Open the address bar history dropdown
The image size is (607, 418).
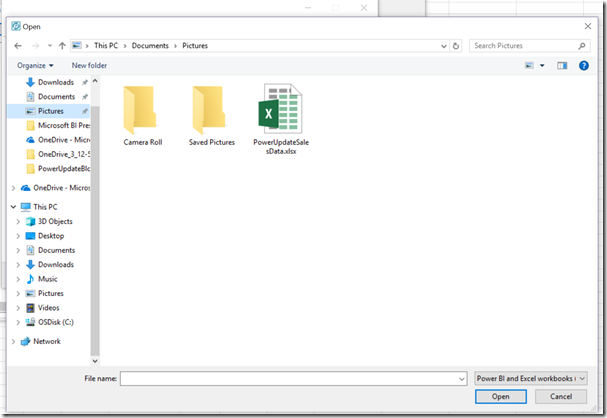coord(444,46)
